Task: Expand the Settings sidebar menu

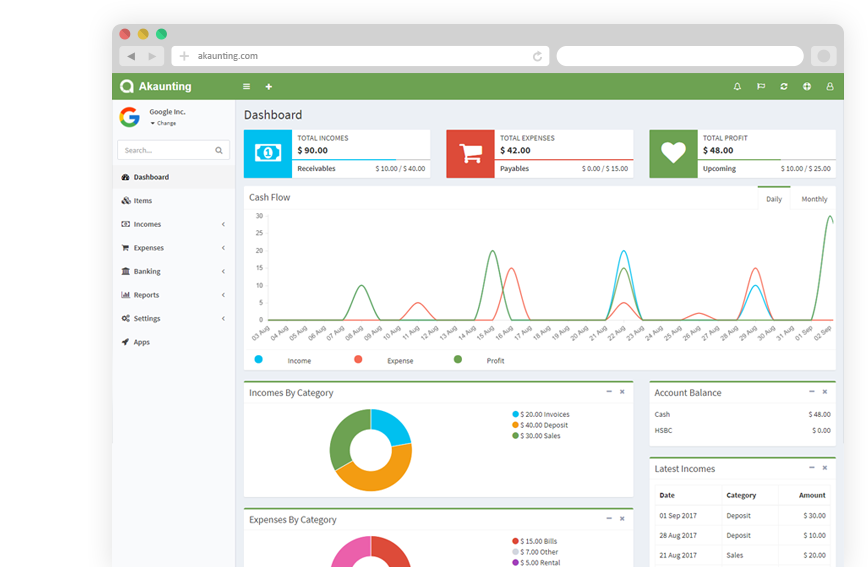Action: click(x=174, y=318)
